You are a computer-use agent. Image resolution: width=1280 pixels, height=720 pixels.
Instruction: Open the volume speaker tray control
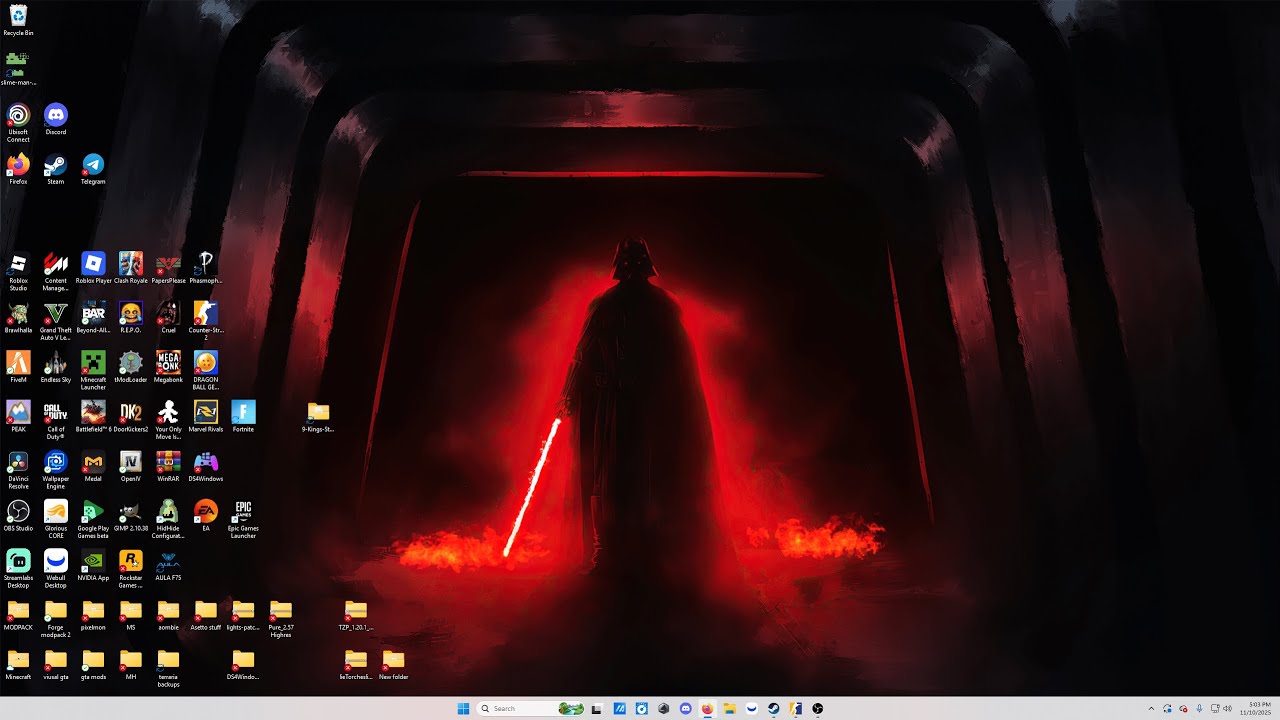1227,708
